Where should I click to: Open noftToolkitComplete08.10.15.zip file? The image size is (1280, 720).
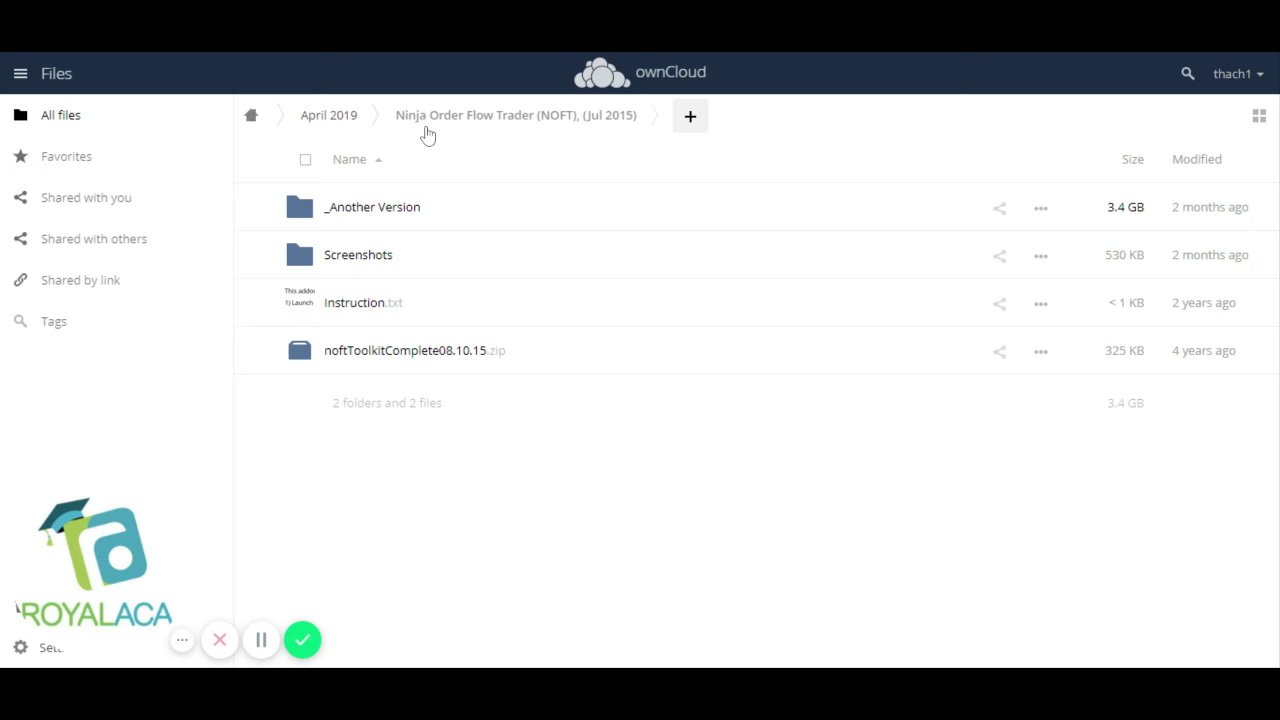coord(415,351)
